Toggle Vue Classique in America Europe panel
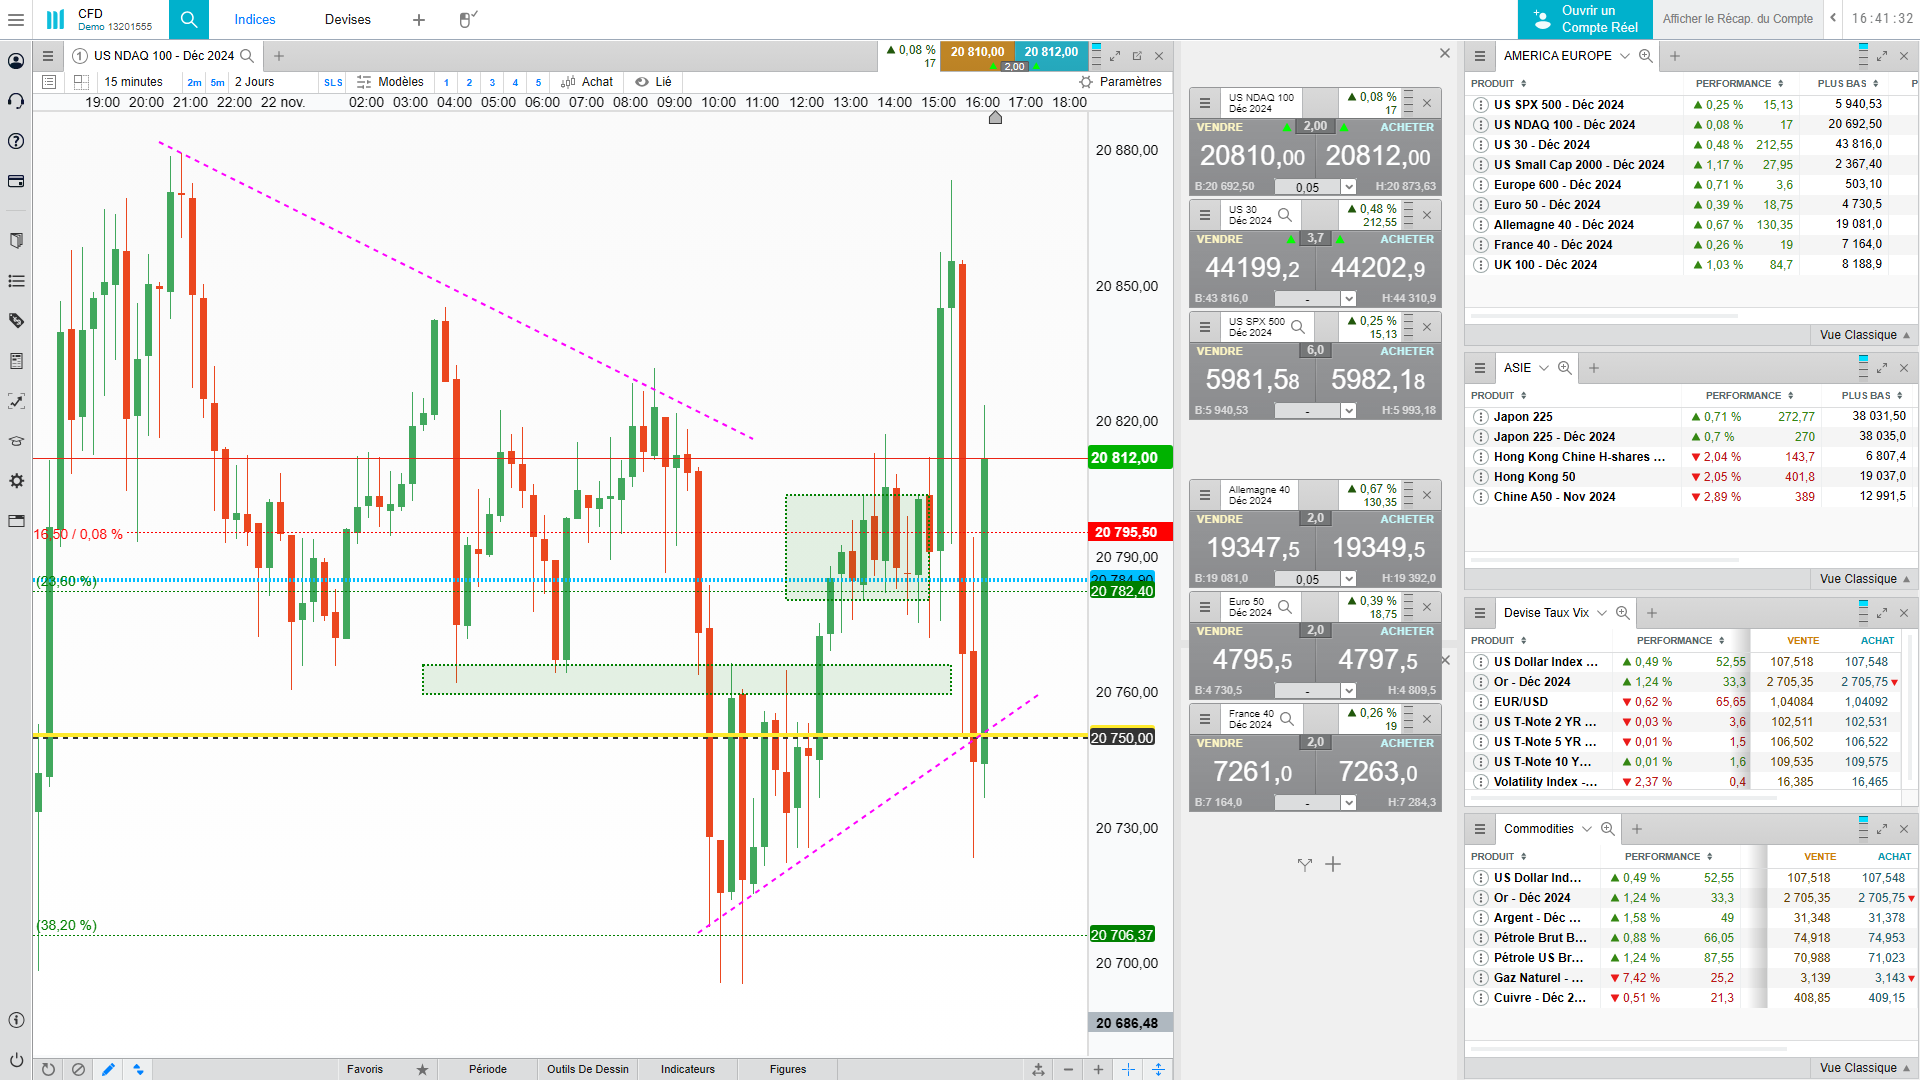The height and width of the screenshot is (1080, 1920). tap(1864, 335)
